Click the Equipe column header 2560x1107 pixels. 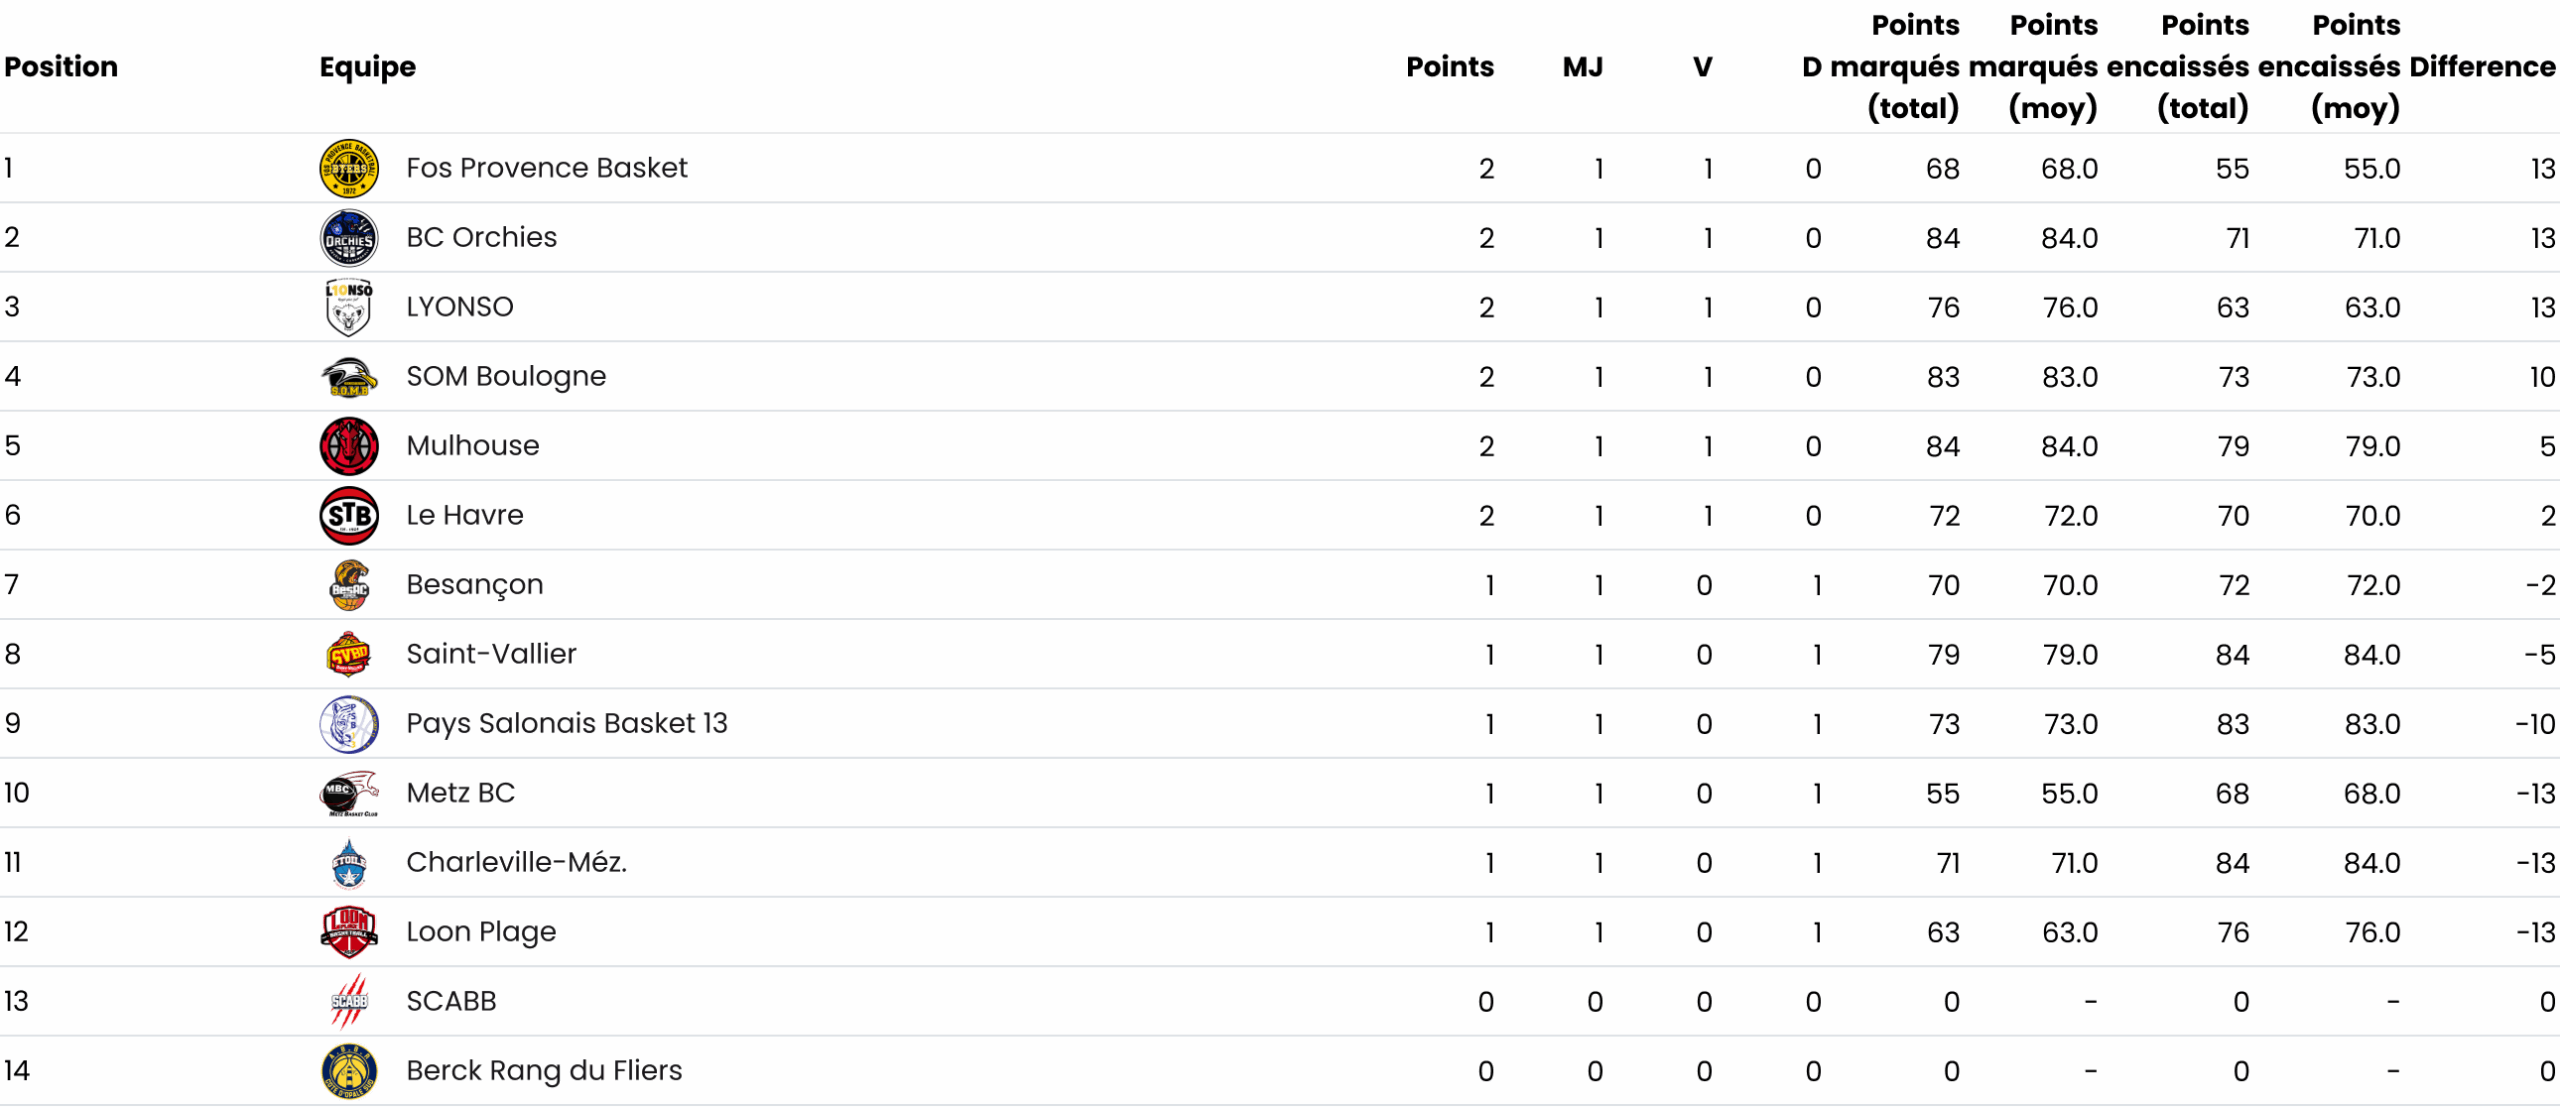click(x=367, y=67)
